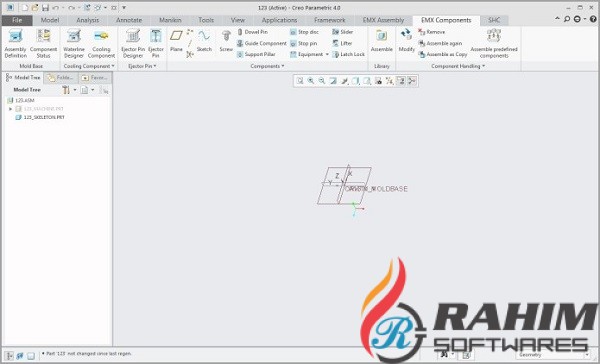Screen dimensions: 600x364
Task: Click the Undo arrow
Action: click(x=55, y=8)
